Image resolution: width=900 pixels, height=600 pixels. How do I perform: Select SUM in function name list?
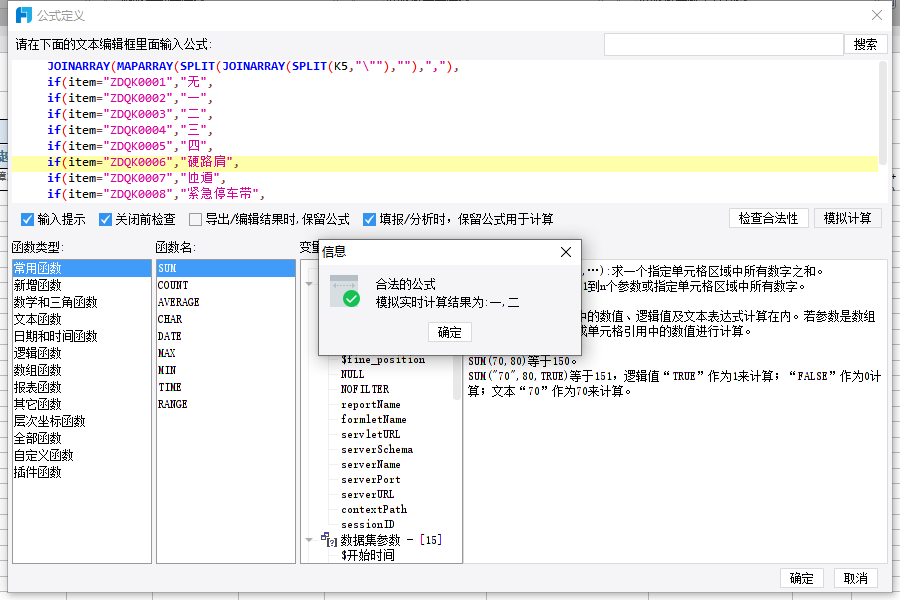point(226,268)
